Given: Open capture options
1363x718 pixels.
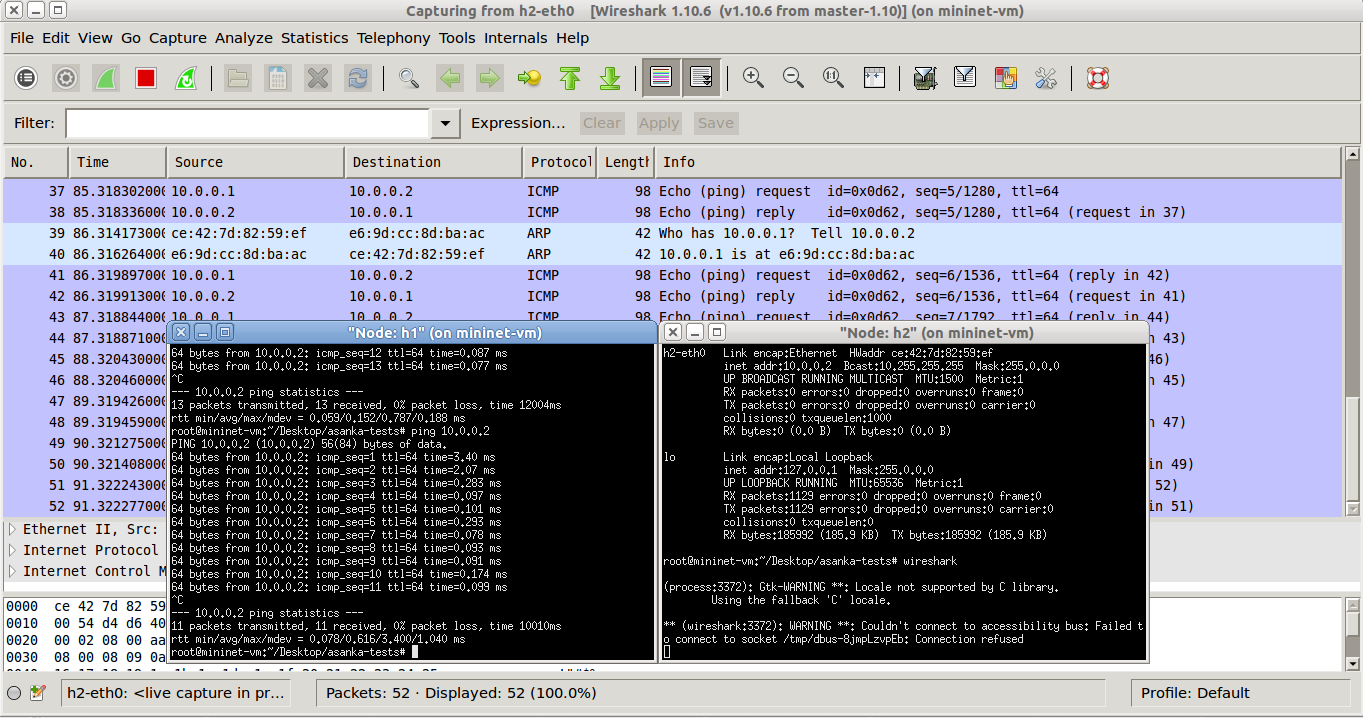Looking at the screenshot, I should (65, 77).
